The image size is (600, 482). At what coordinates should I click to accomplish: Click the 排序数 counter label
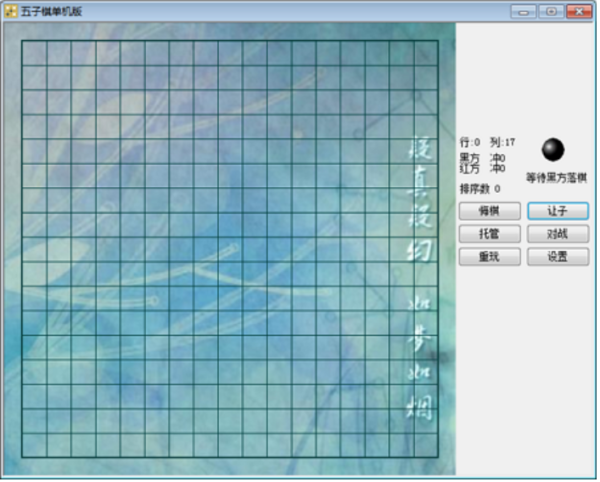[x=480, y=188]
